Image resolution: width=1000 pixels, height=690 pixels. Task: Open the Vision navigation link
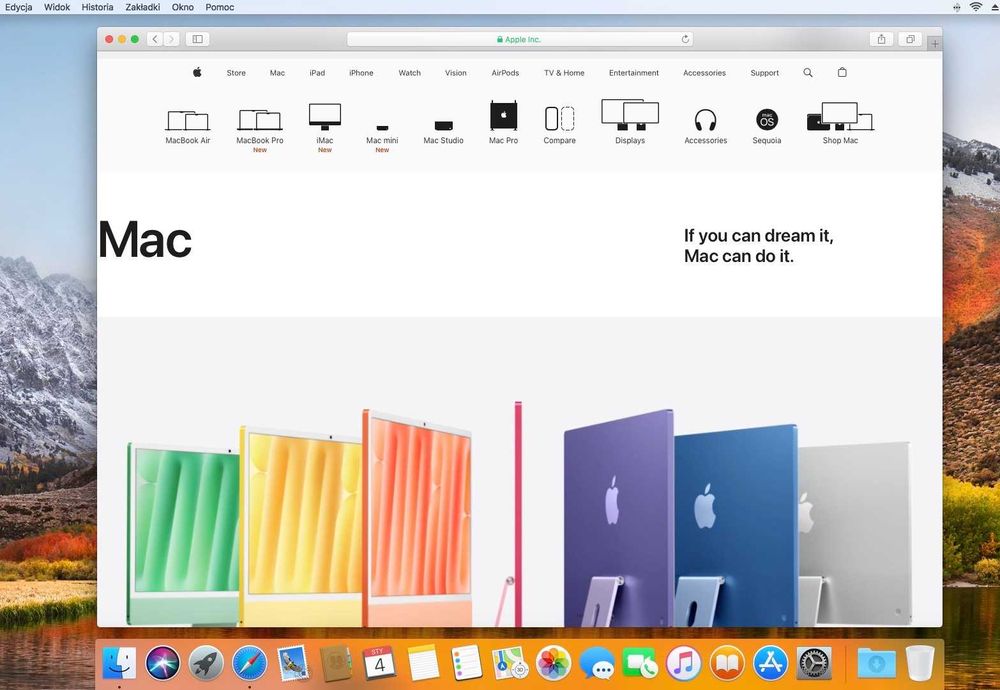(x=455, y=73)
